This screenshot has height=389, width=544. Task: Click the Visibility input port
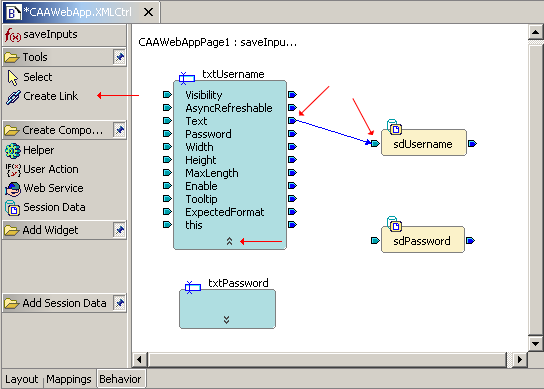coord(167,94)
